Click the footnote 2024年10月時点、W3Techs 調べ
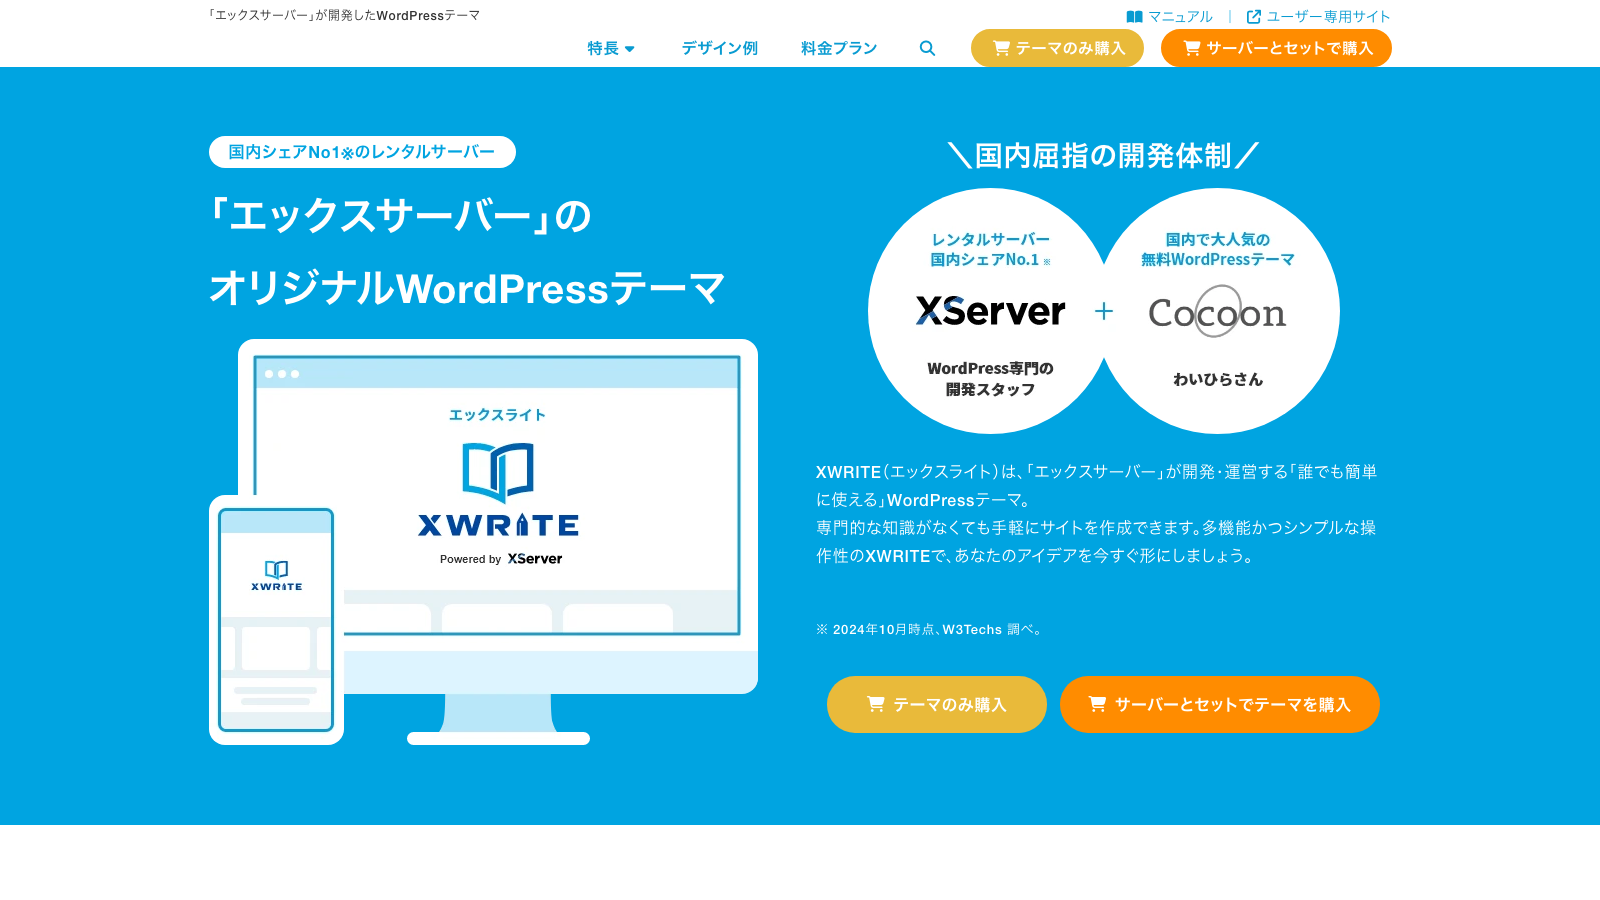This screenshot has width=1600, height=900. click(930, 629)
